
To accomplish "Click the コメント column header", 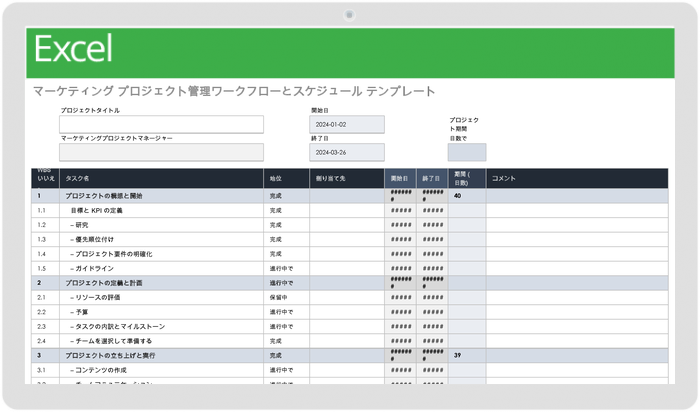I will tap(577, 178).
